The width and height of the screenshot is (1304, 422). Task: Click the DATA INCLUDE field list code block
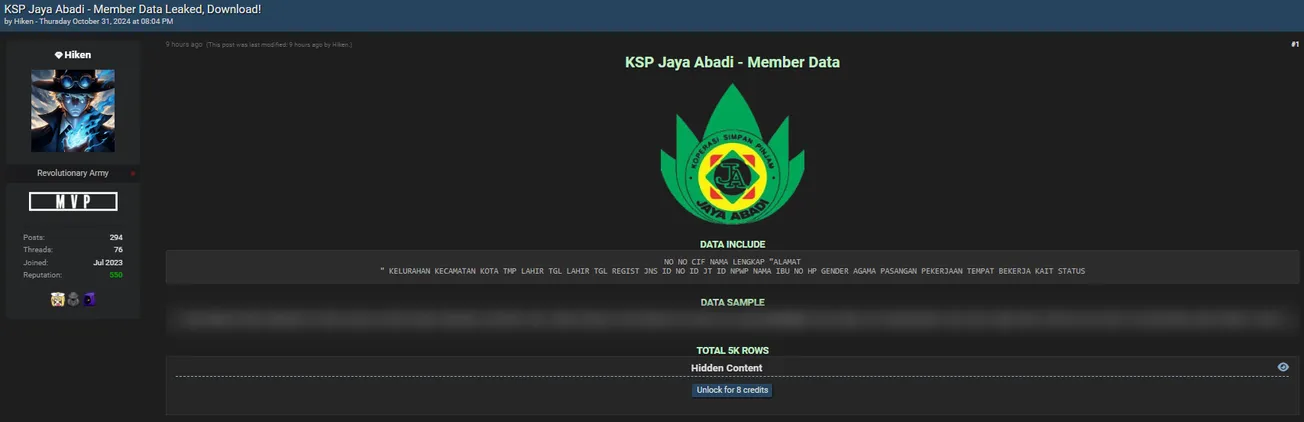click(732, 266)
